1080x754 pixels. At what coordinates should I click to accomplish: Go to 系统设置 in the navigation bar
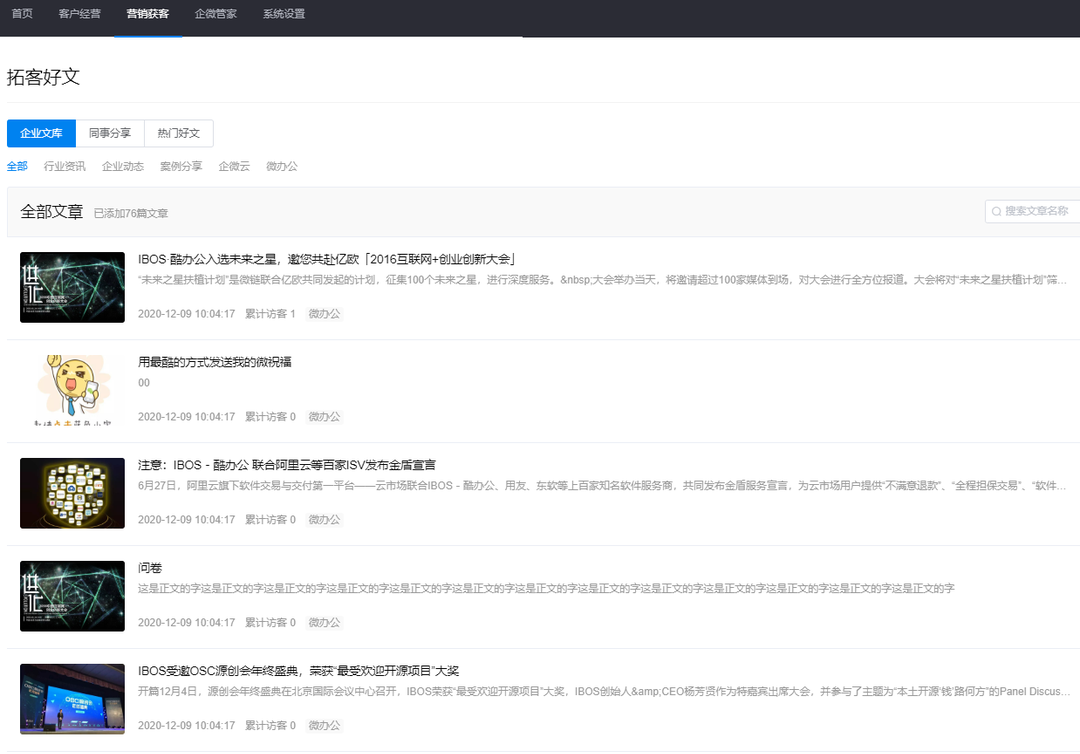(284, 14)
